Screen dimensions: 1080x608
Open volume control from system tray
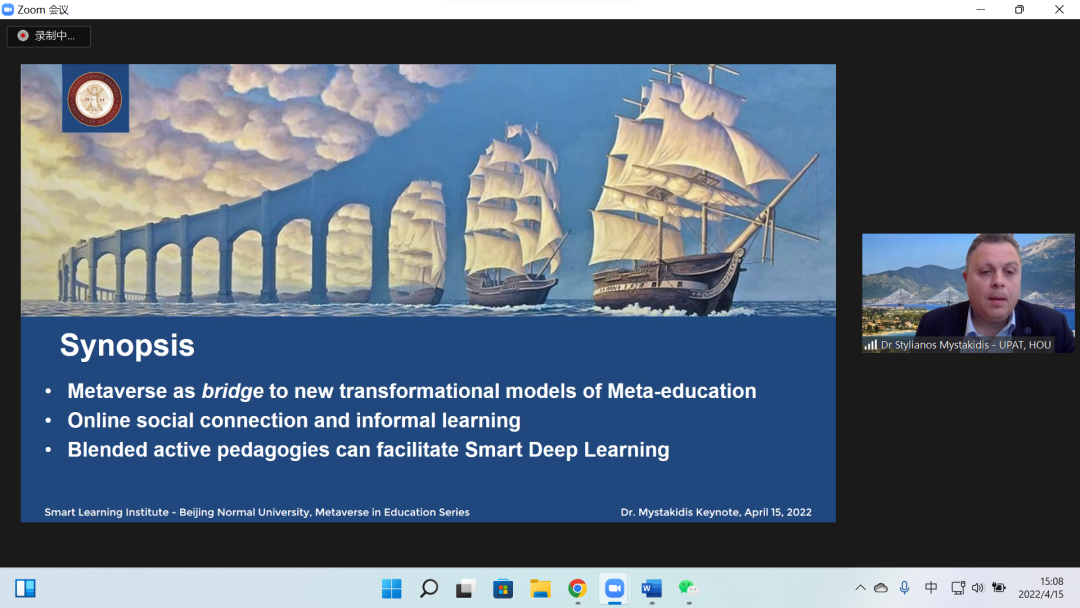[x=977, y=588]
